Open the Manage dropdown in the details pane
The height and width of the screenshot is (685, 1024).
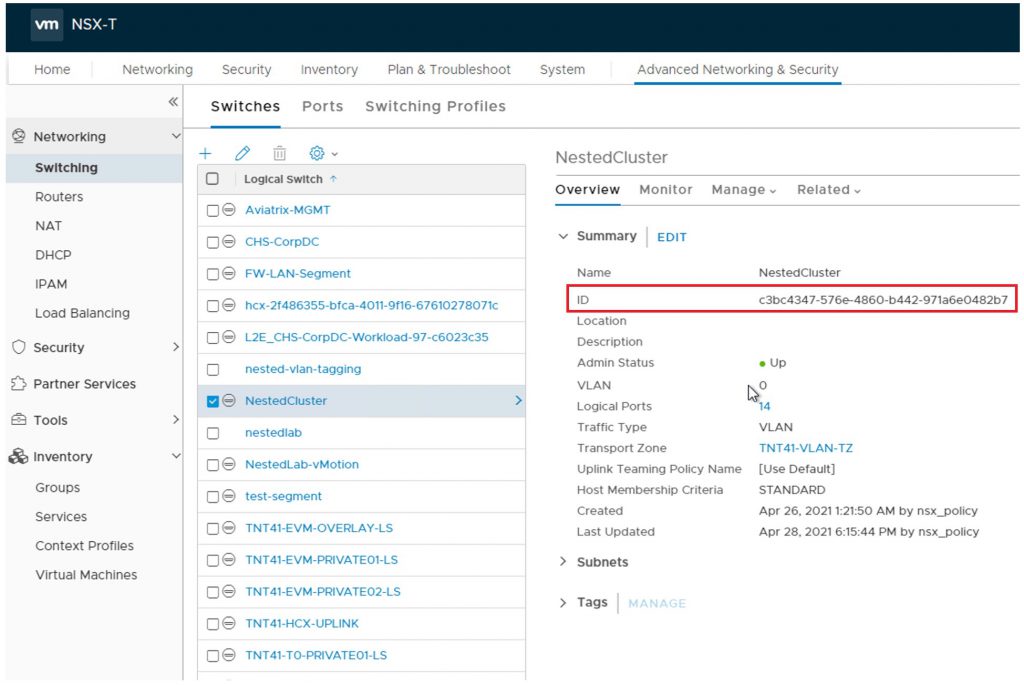(743, 189)
